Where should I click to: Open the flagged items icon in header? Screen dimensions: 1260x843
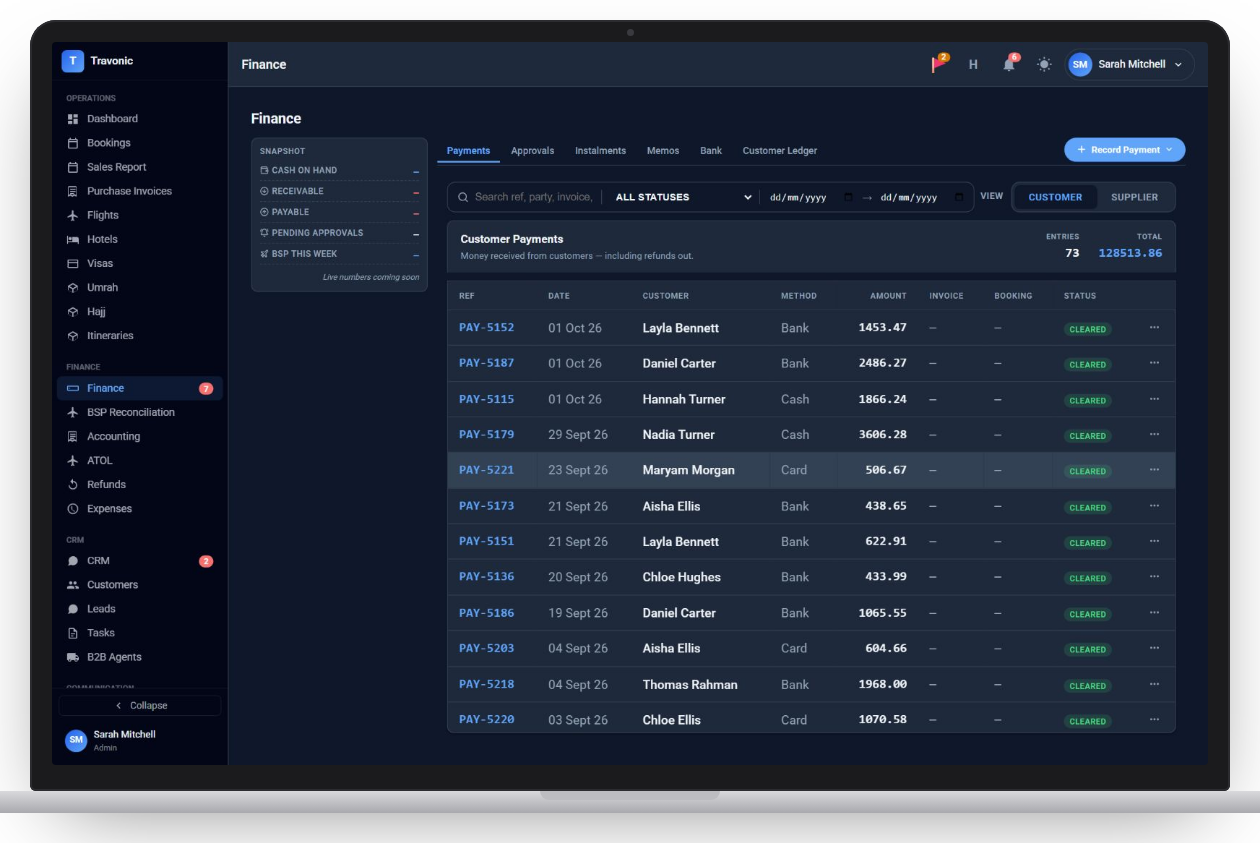(x=939, y=64)
